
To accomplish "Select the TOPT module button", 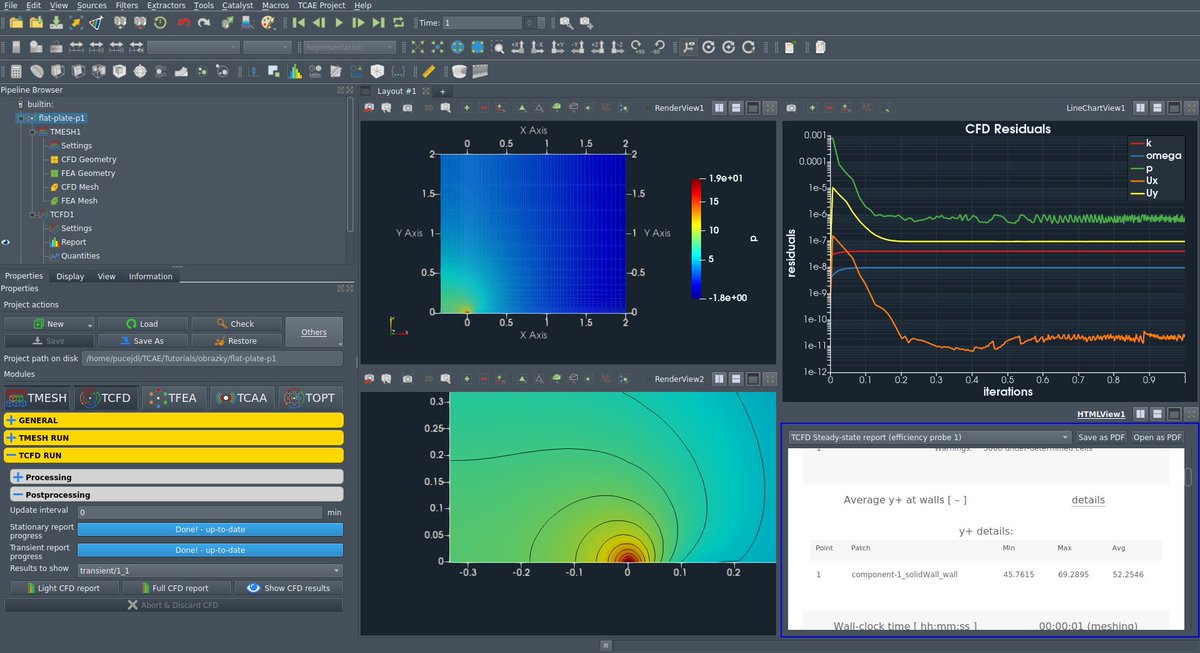I will point(310,397).
